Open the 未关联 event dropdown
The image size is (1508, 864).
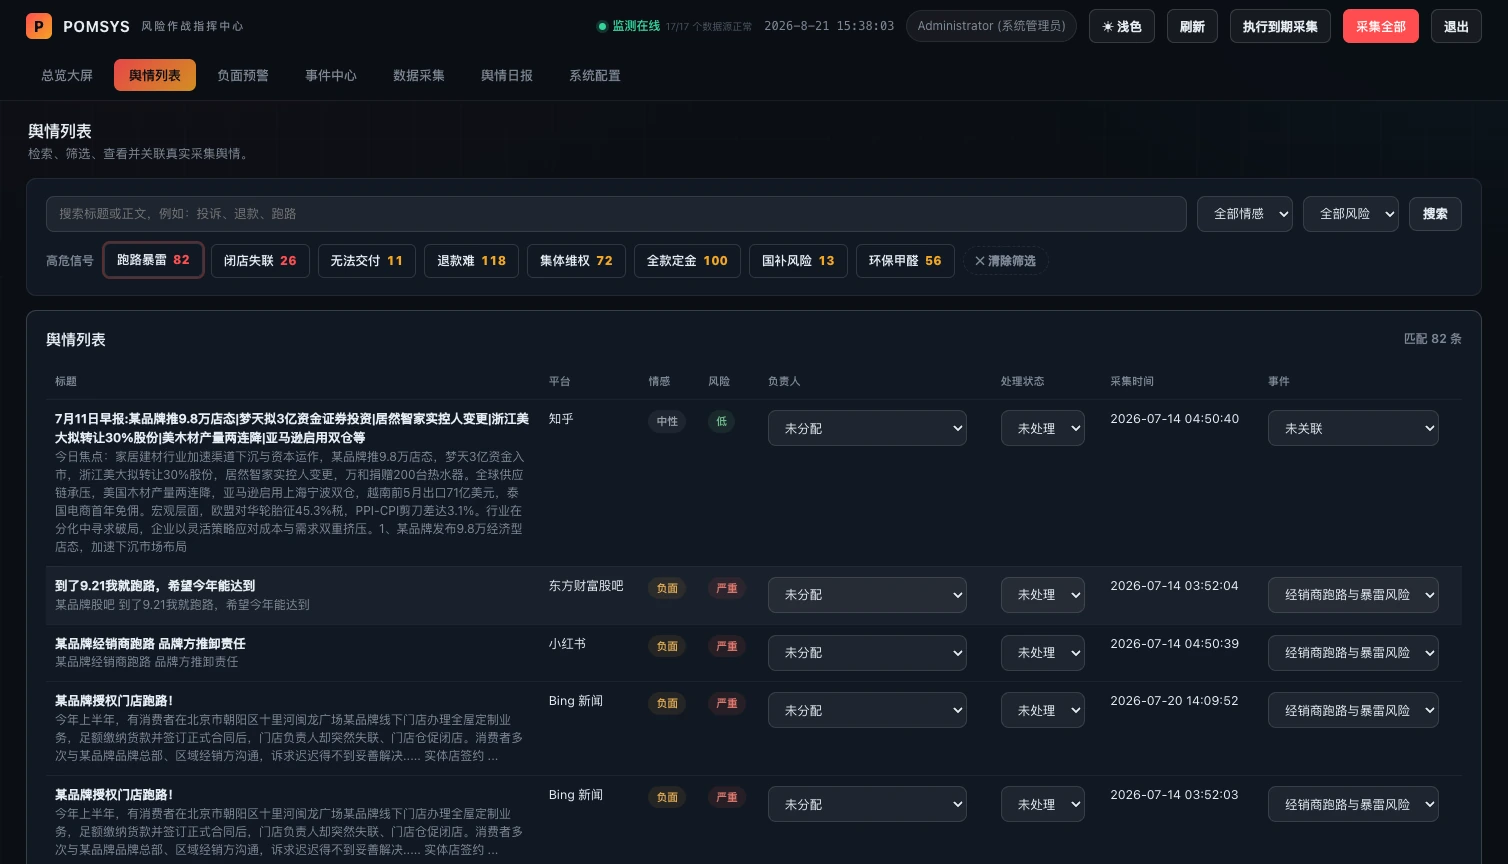coord(1353,428)
